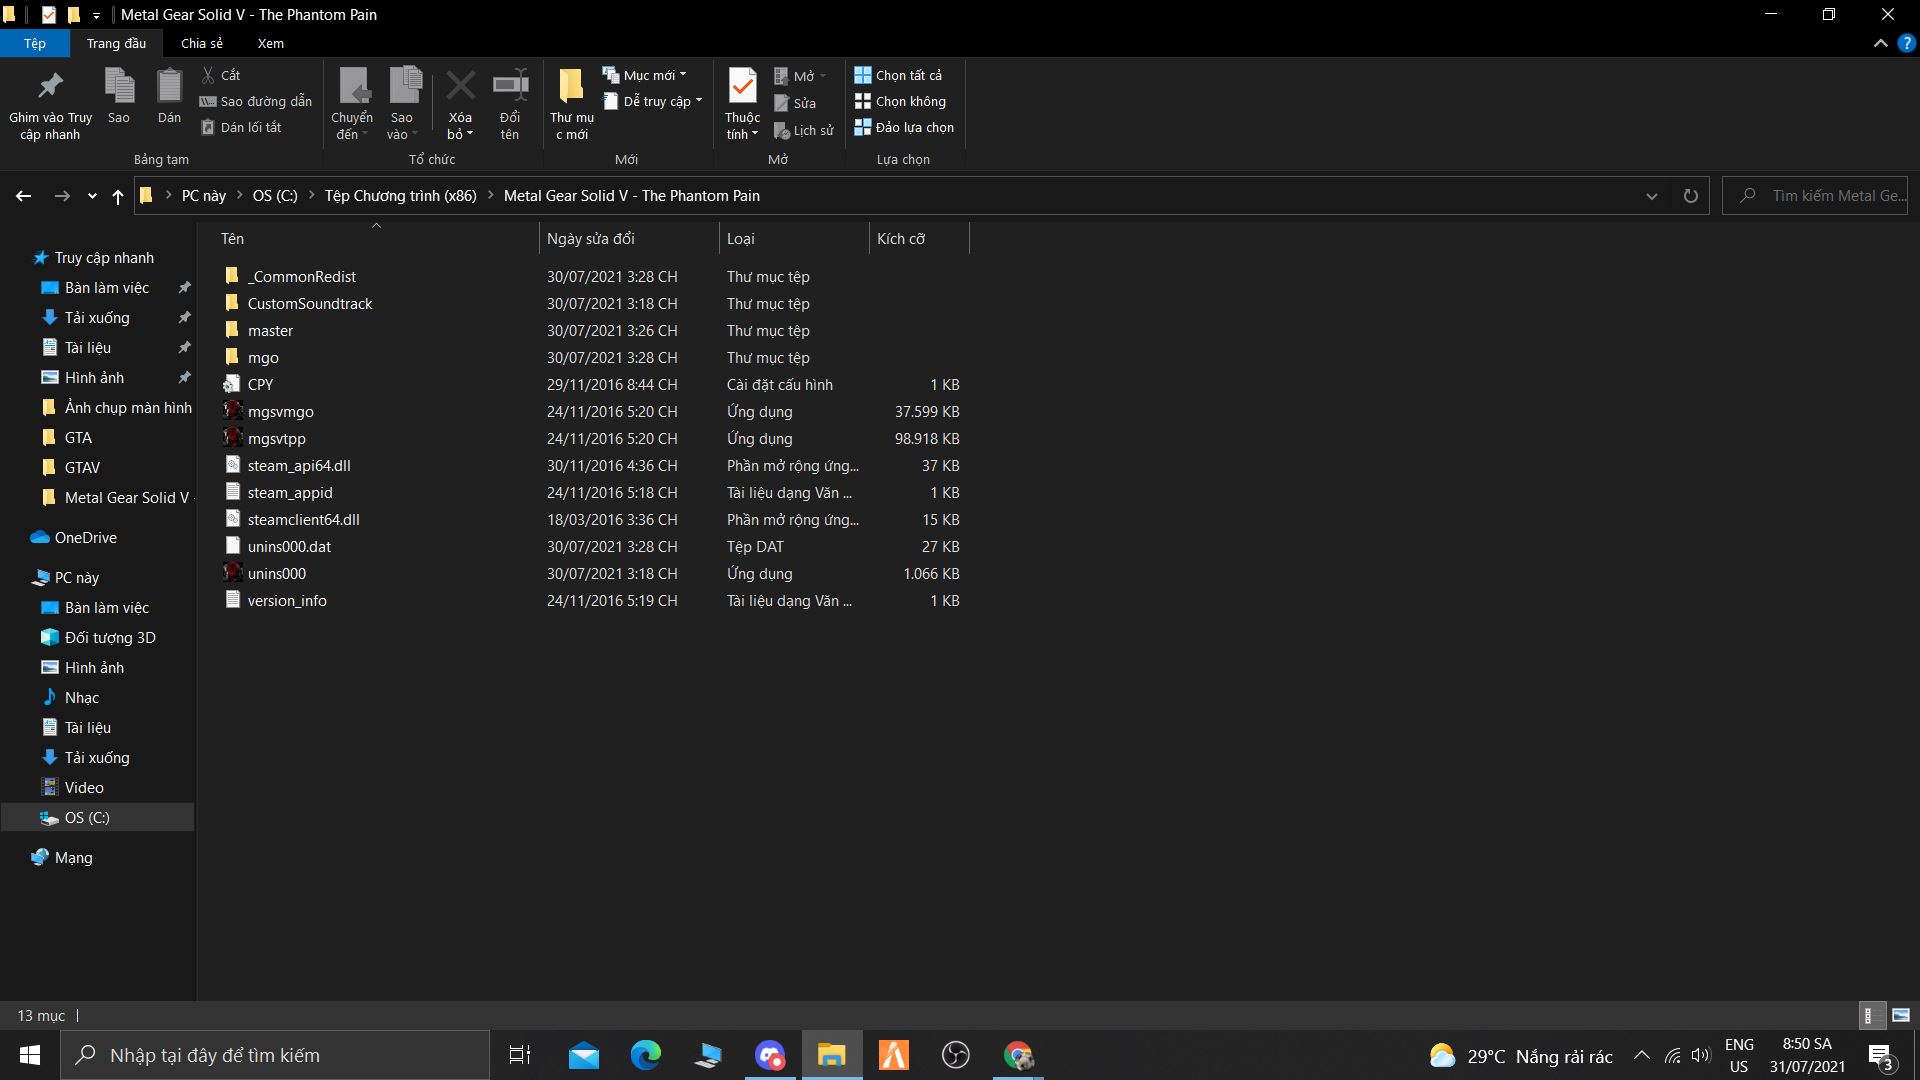1920x1080 pixels.
Task: Switch to the Xem ribbon tab
Action: (270, 43)
